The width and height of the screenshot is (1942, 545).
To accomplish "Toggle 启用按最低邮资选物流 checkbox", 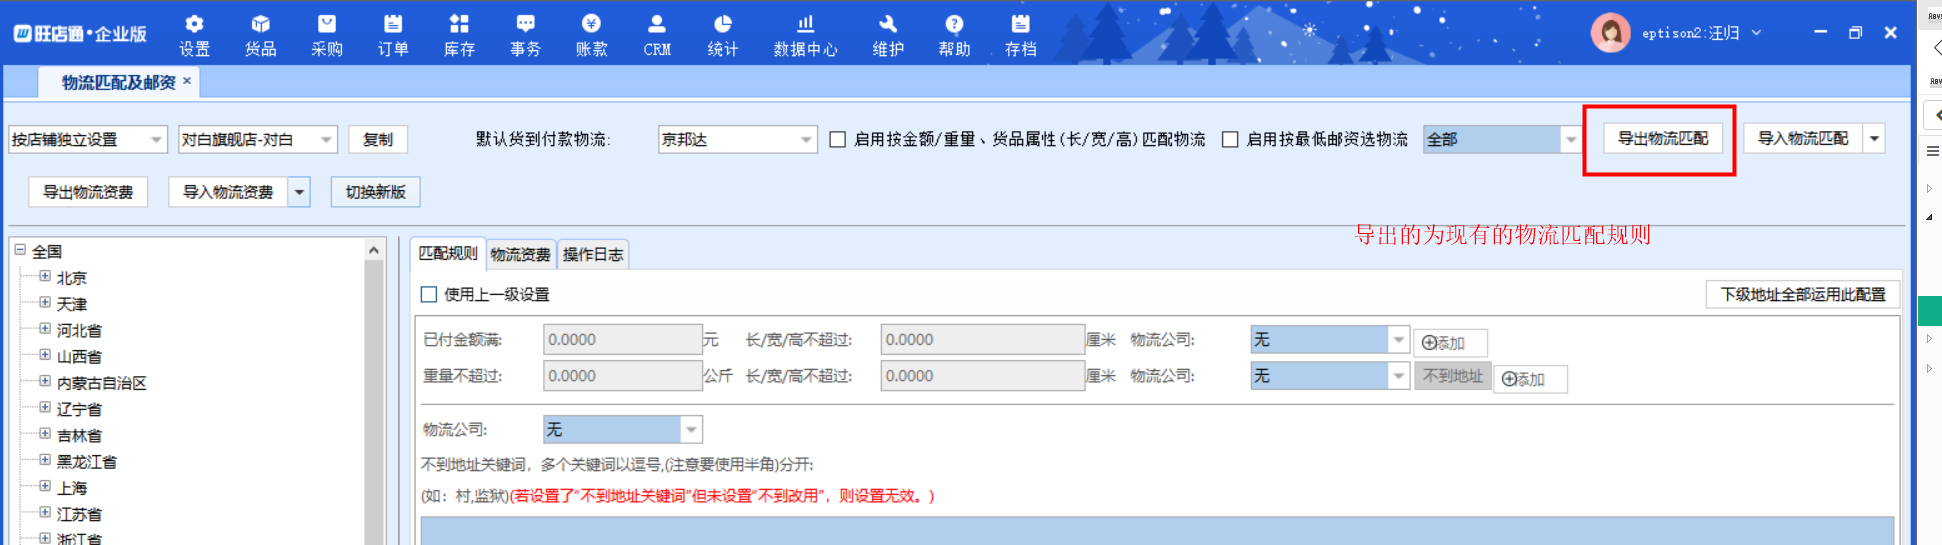I will coord(1230,140).
